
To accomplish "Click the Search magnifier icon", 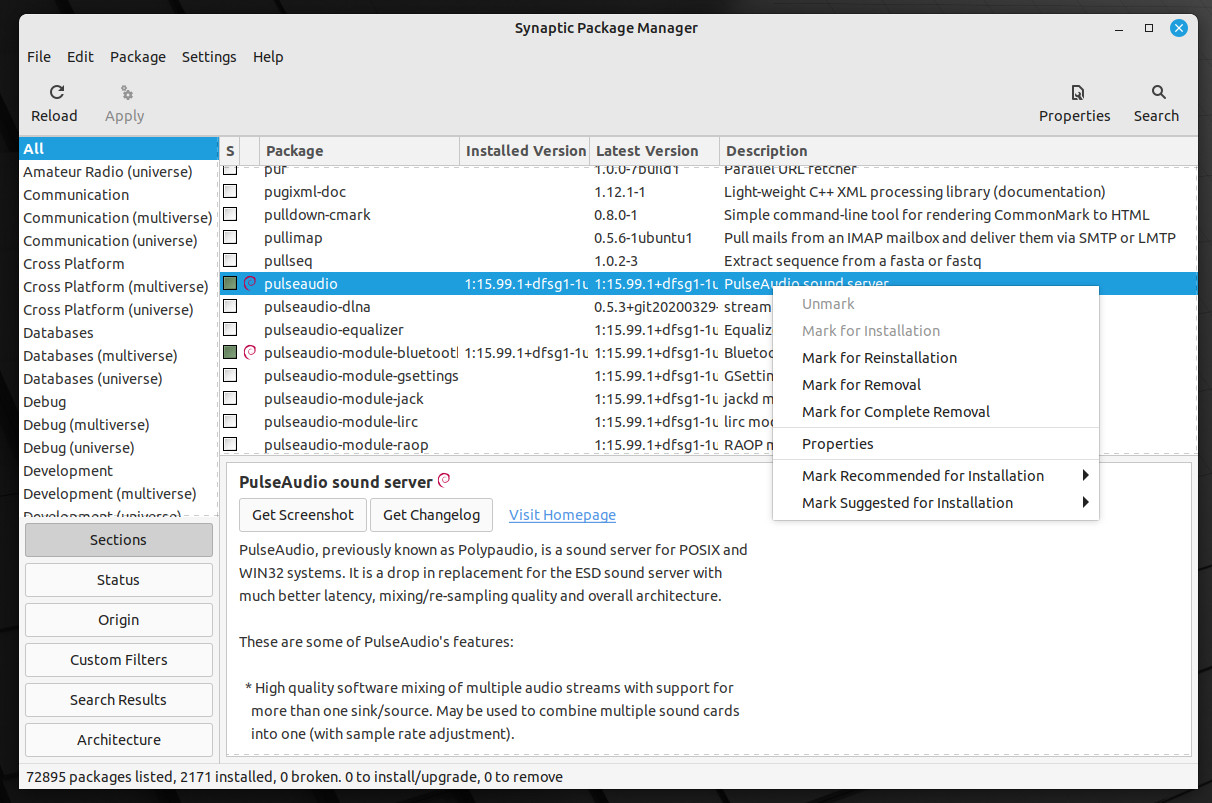I will pyautogui.click(x=1159, y=92).
